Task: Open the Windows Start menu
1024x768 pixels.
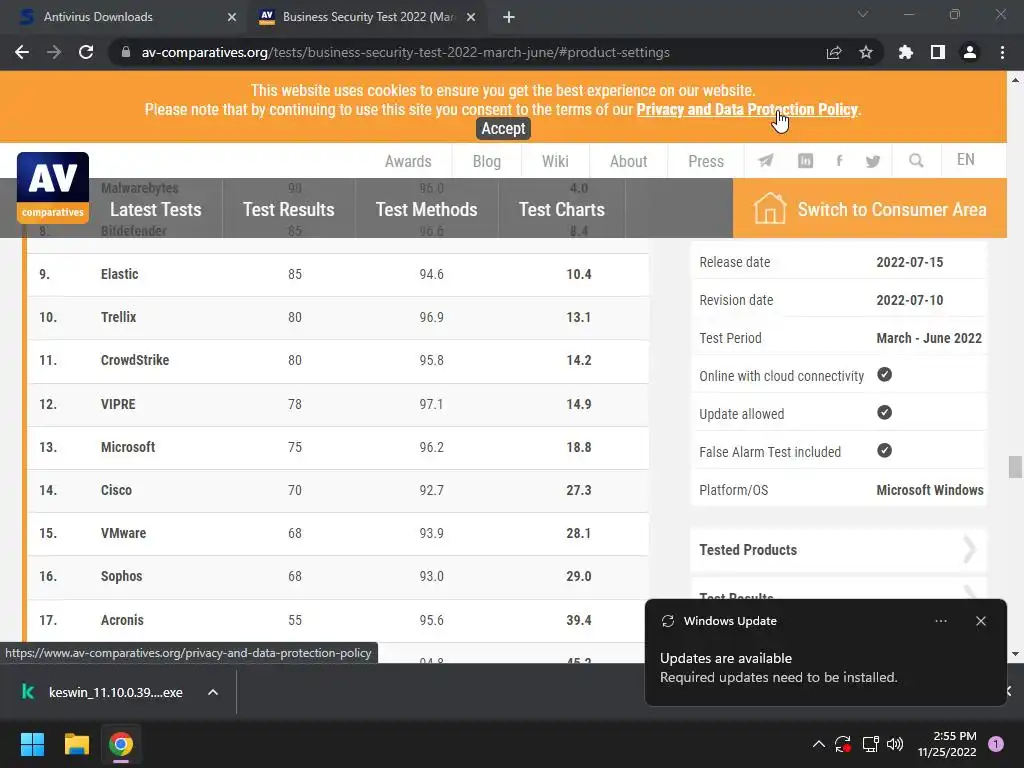Action: 32,744
